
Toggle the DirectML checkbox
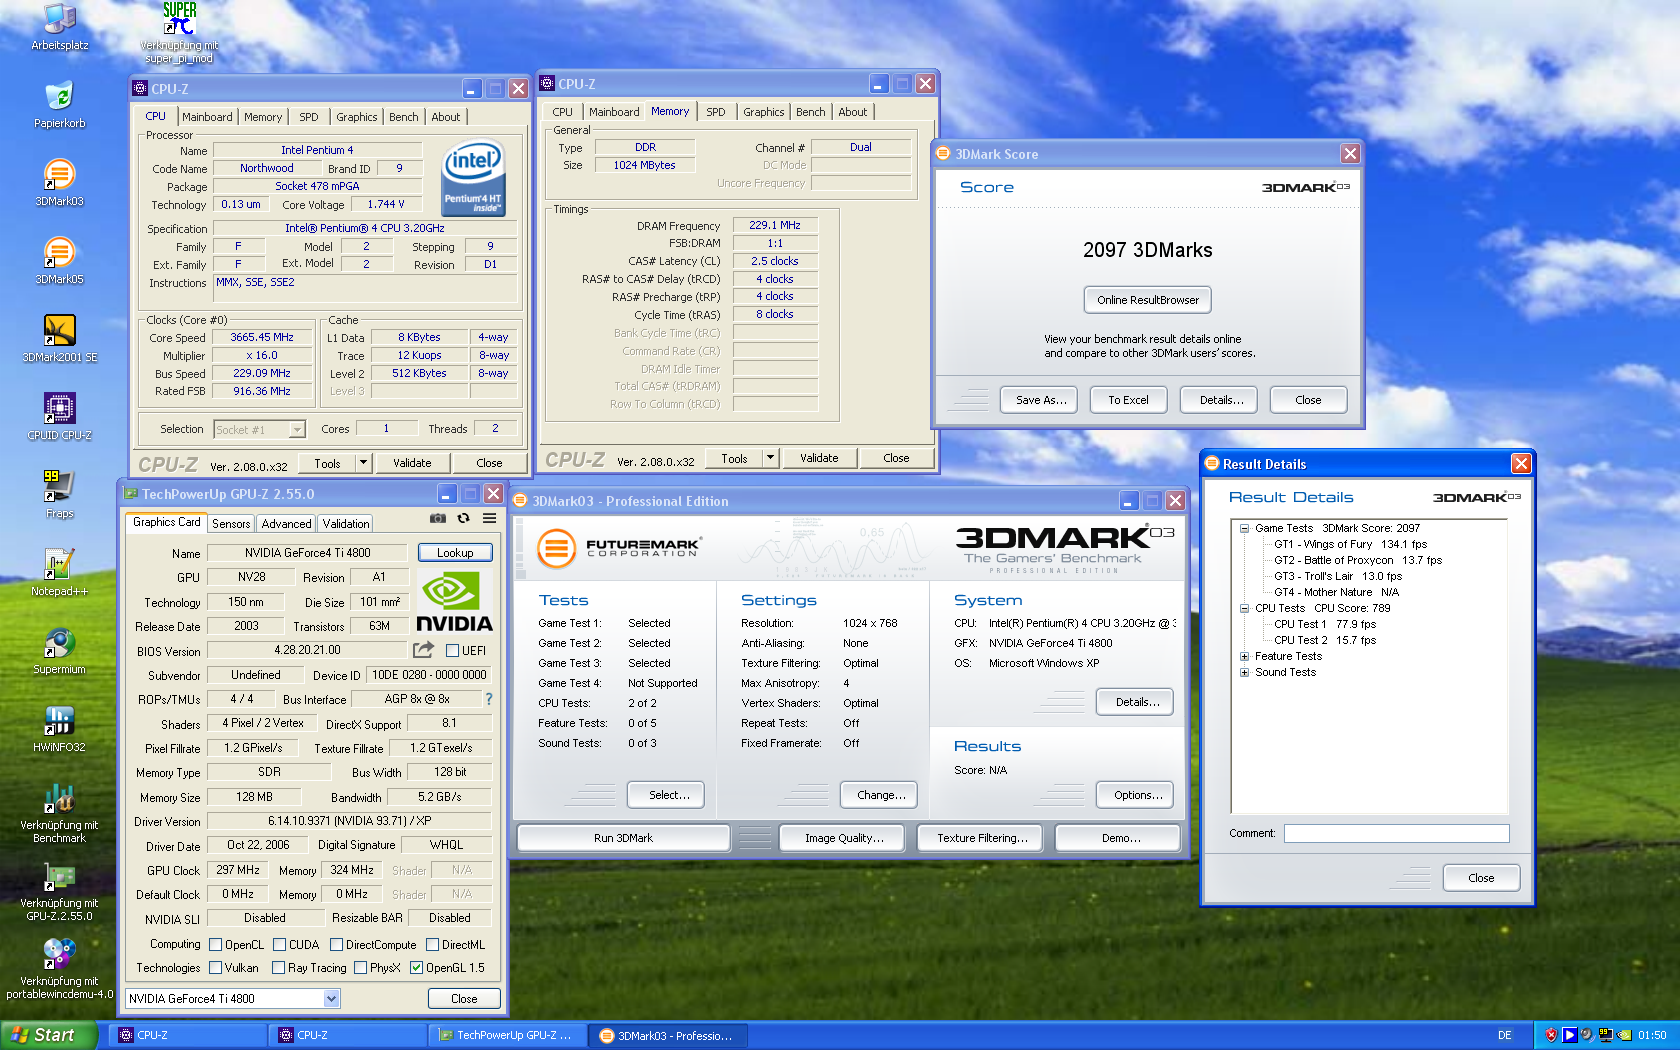click(x=433, y=944)
